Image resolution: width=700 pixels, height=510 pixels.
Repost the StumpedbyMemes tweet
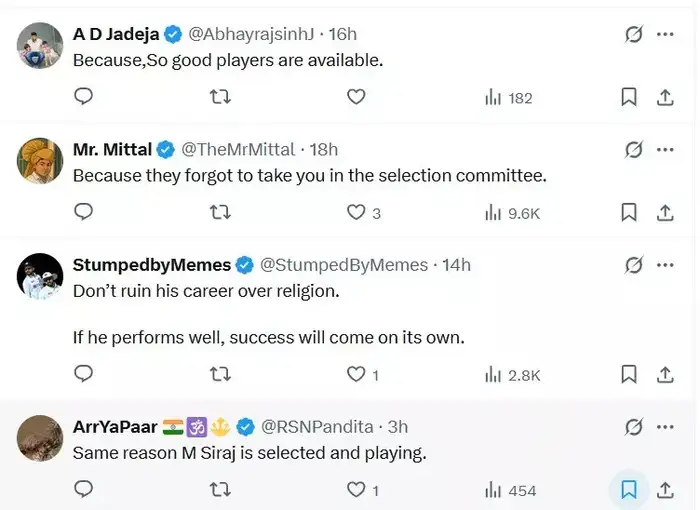click(x=221, y=375)
